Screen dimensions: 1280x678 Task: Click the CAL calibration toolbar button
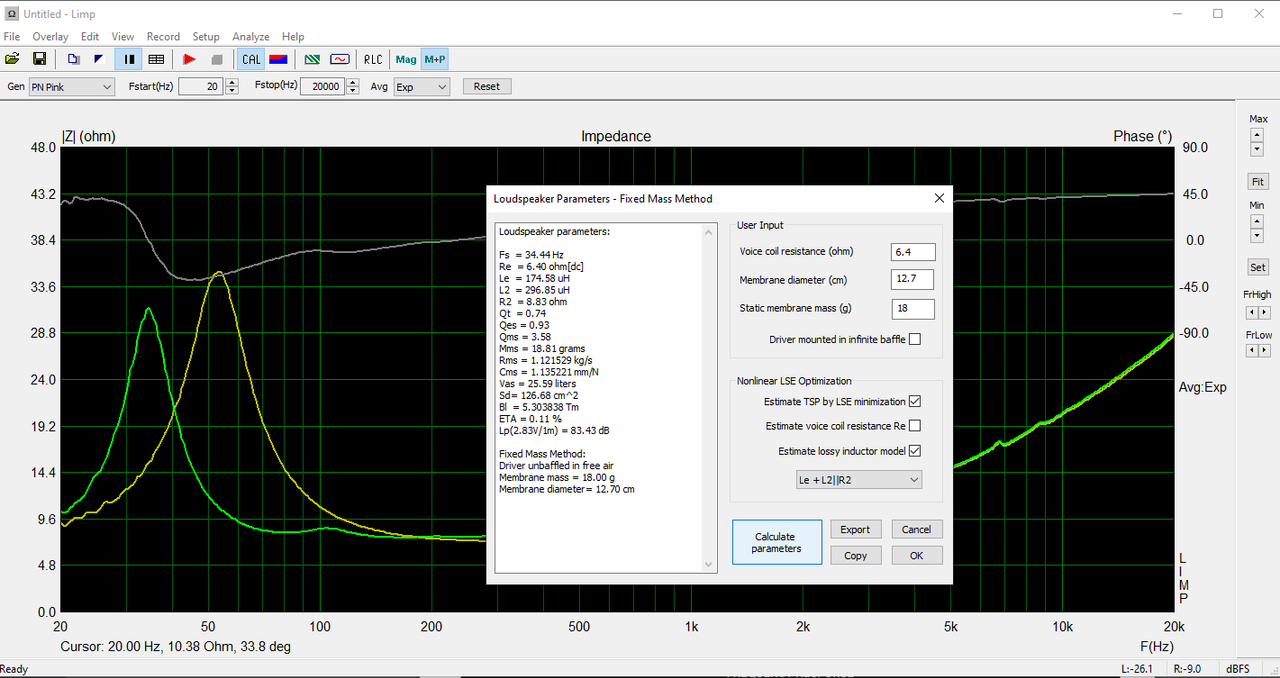pyautogui.click(x=251, y=59)
